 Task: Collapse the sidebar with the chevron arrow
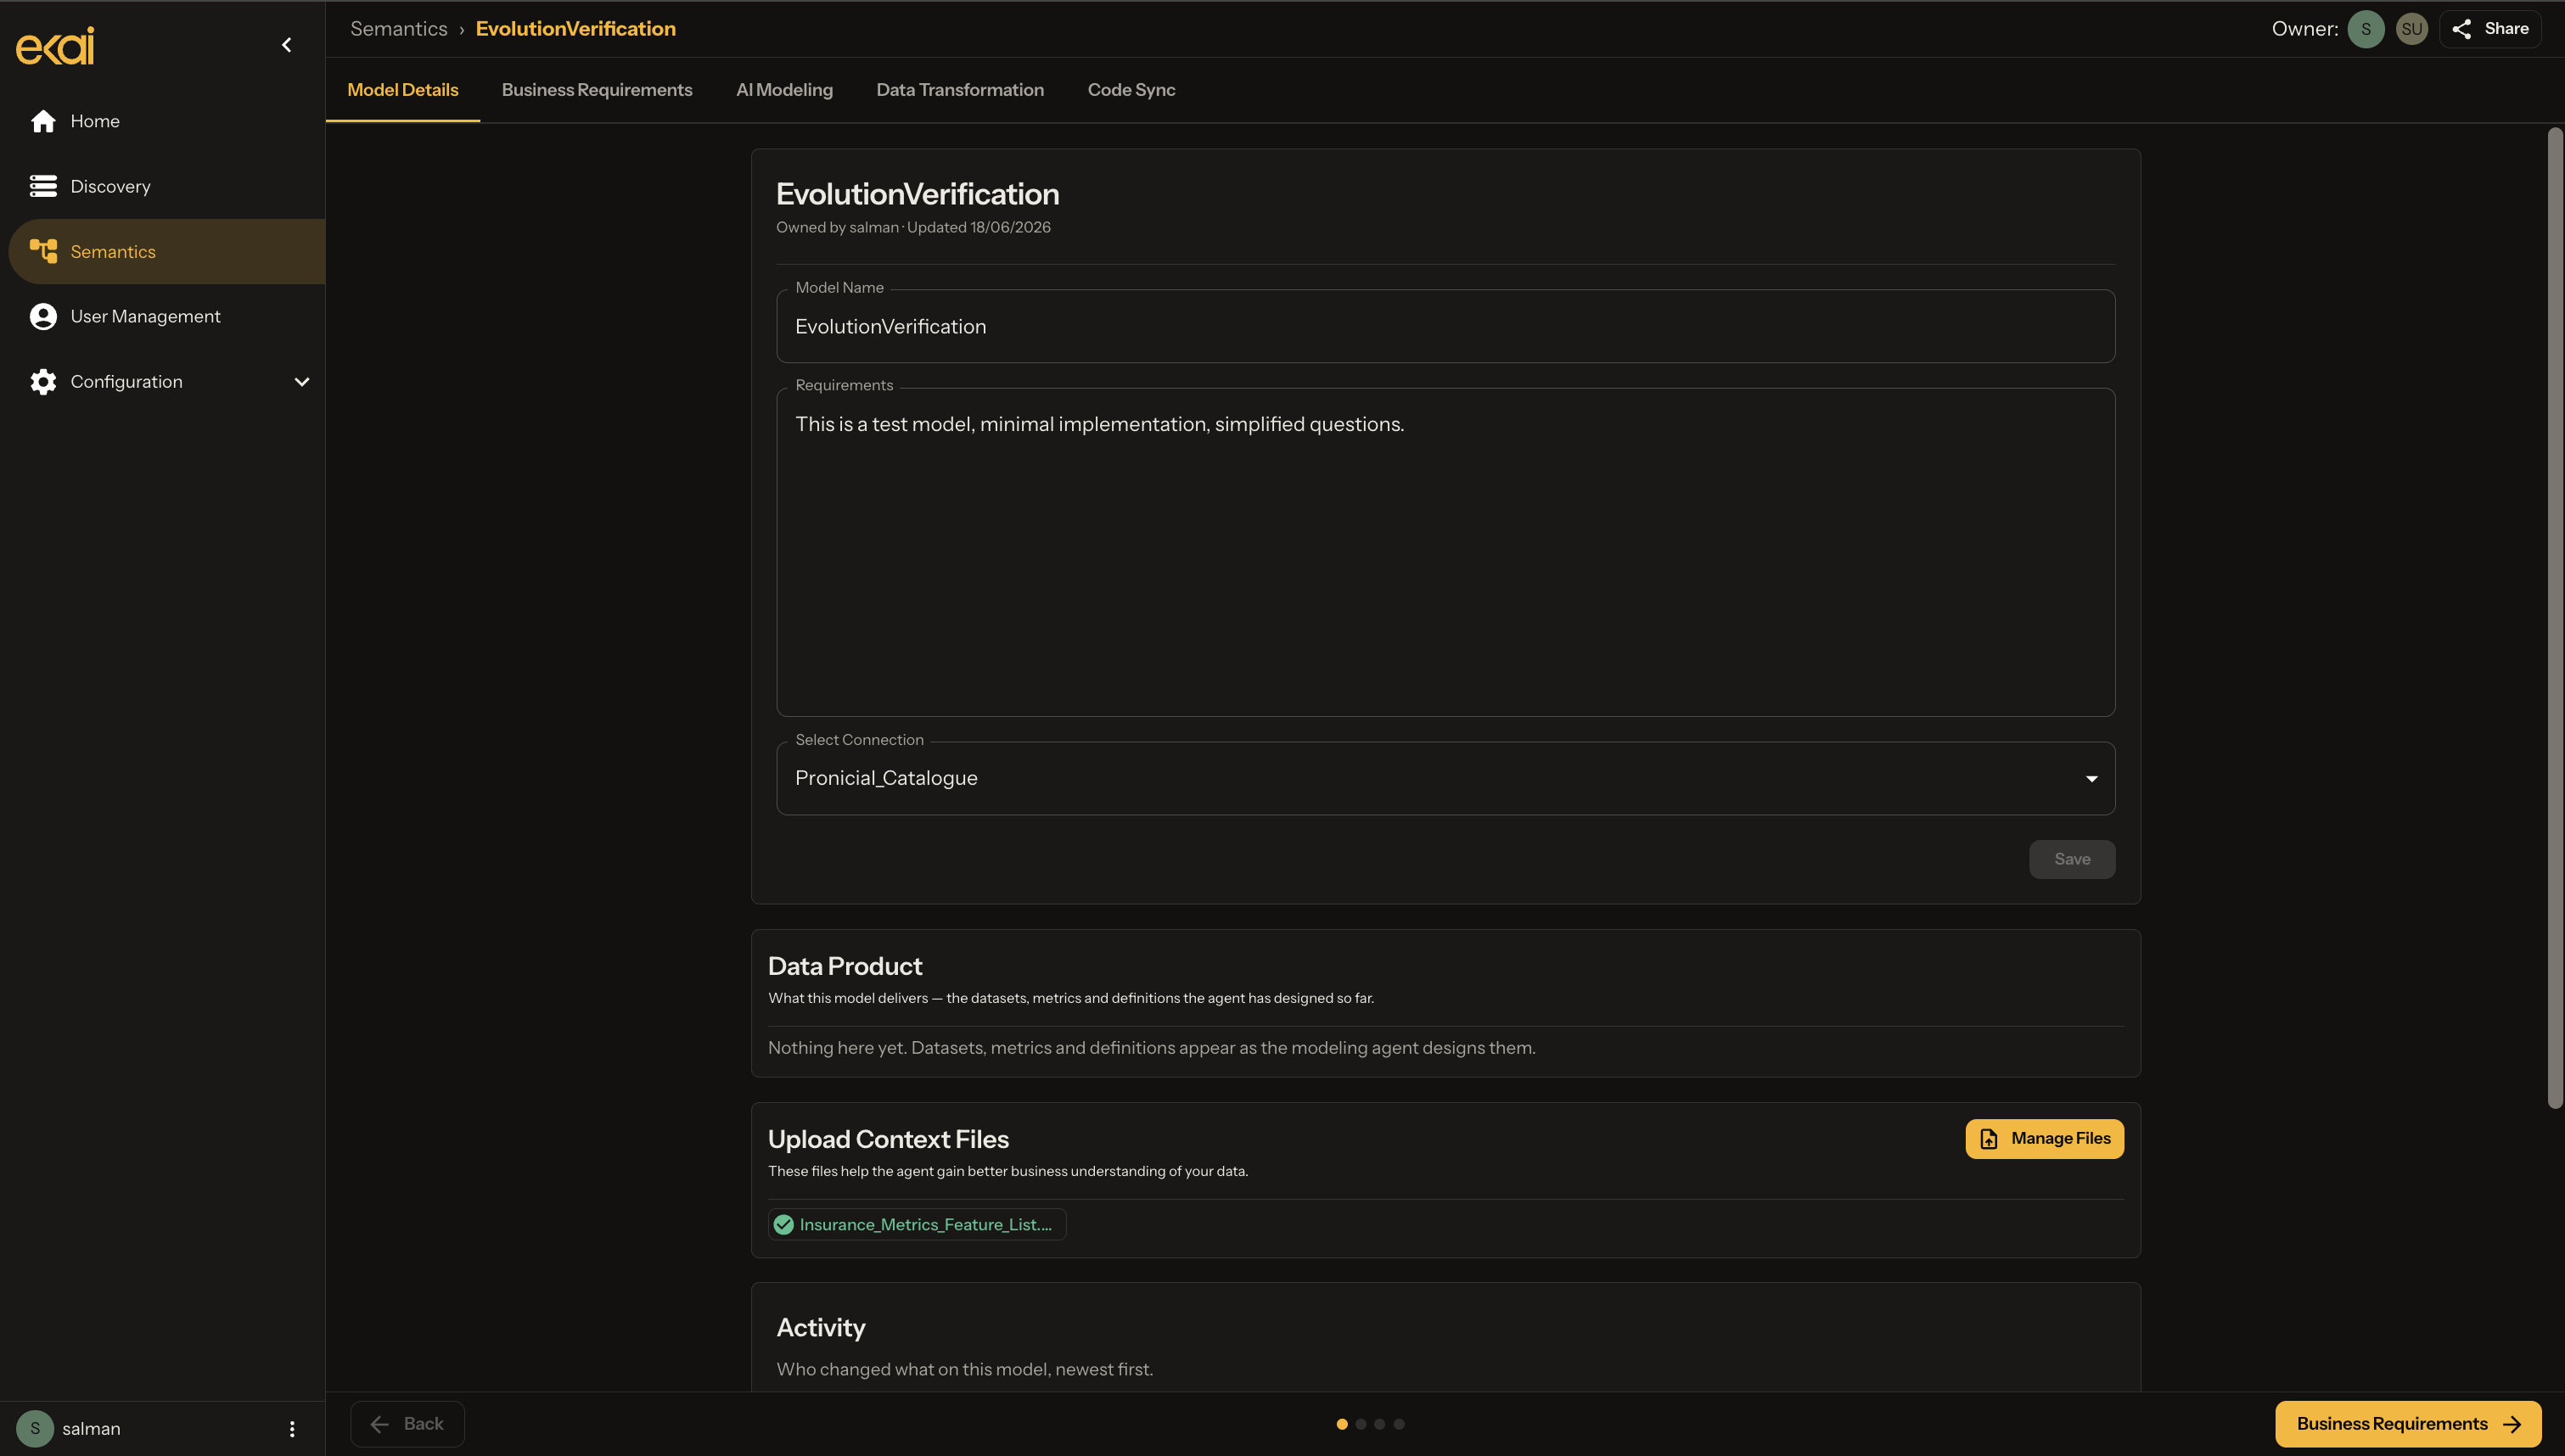point(287,45)
